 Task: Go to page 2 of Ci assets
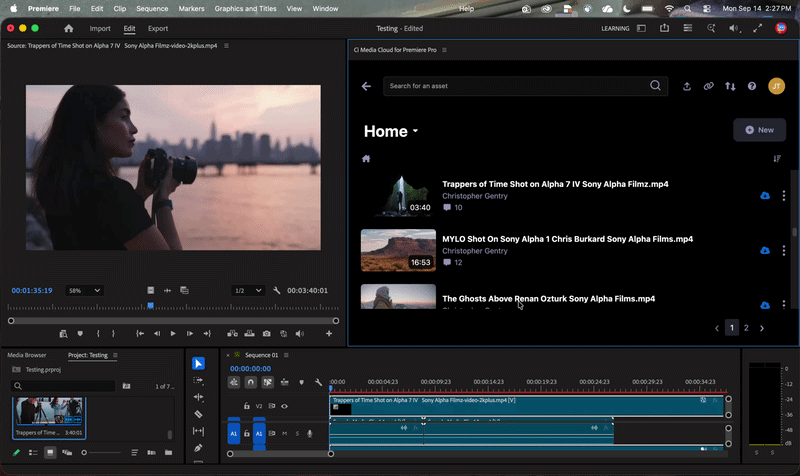coord(746,328)
